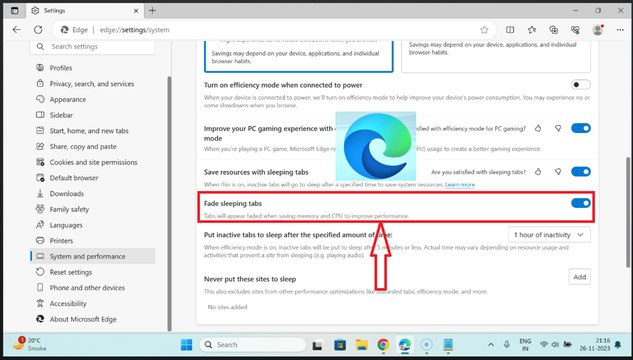The width and height of the screenshot is (633, 360).
Task: Show hidden system tray icons chevron
Action: [x=491, y=345]
